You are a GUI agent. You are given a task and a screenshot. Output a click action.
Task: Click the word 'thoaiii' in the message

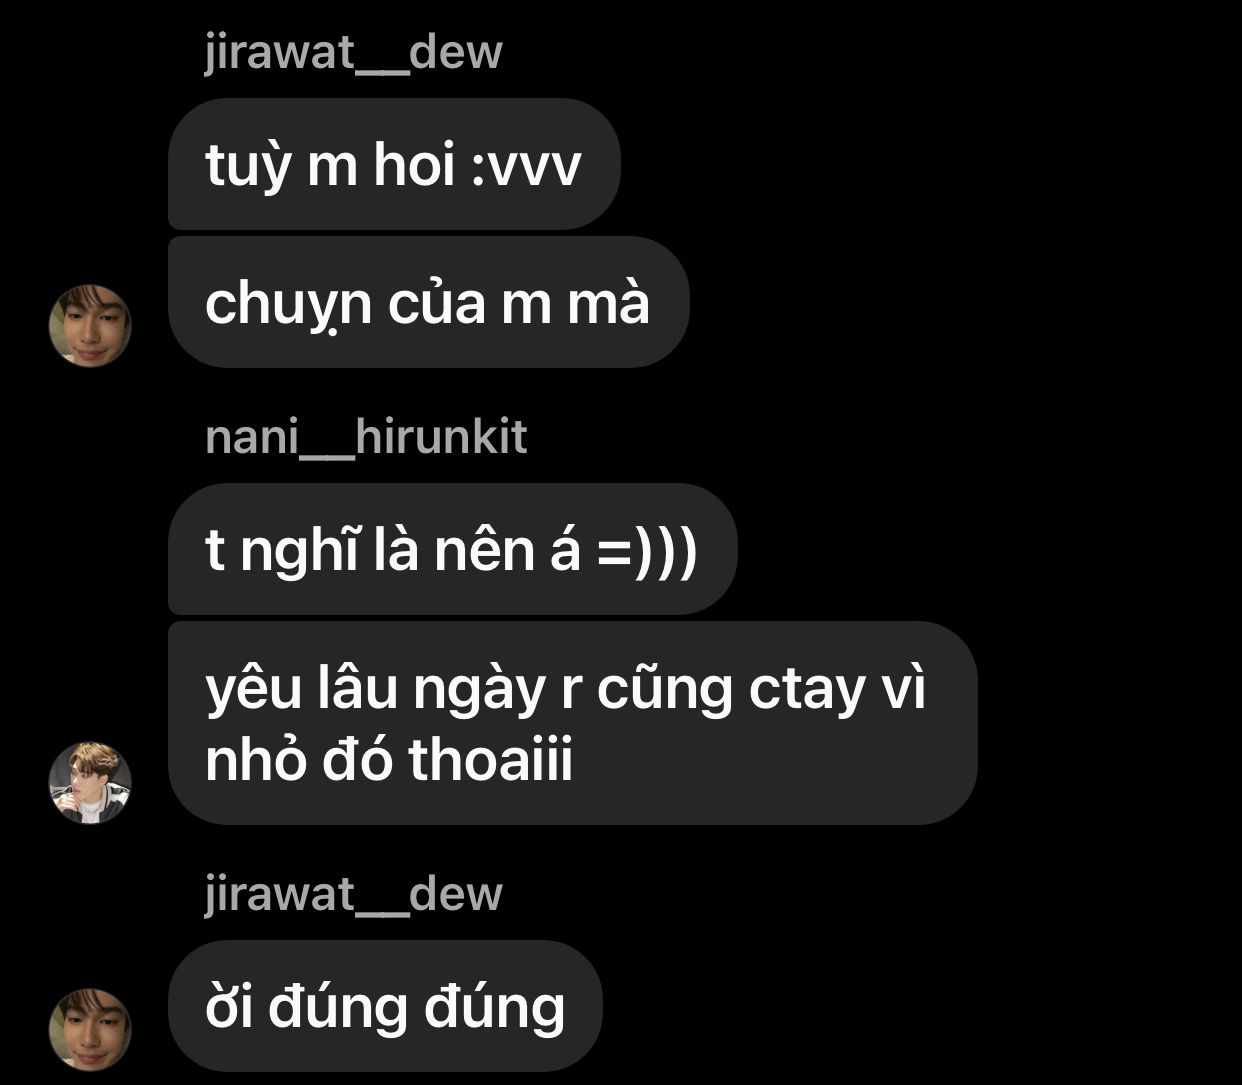(491, 760)
